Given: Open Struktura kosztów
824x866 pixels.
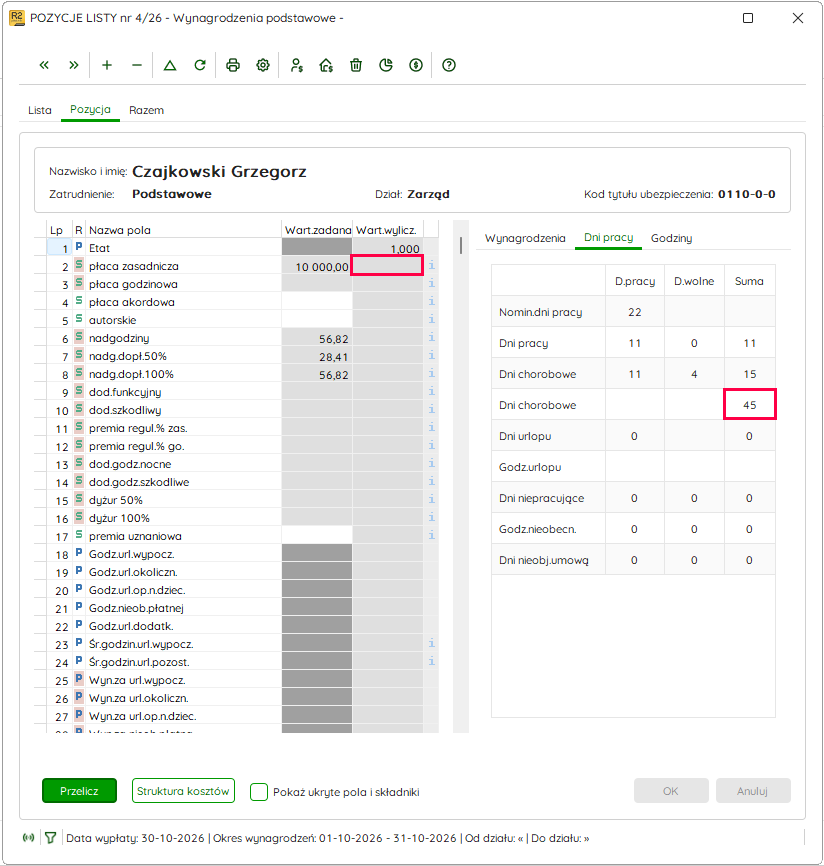Looking at the screenshot, I should tap(183, 791).
